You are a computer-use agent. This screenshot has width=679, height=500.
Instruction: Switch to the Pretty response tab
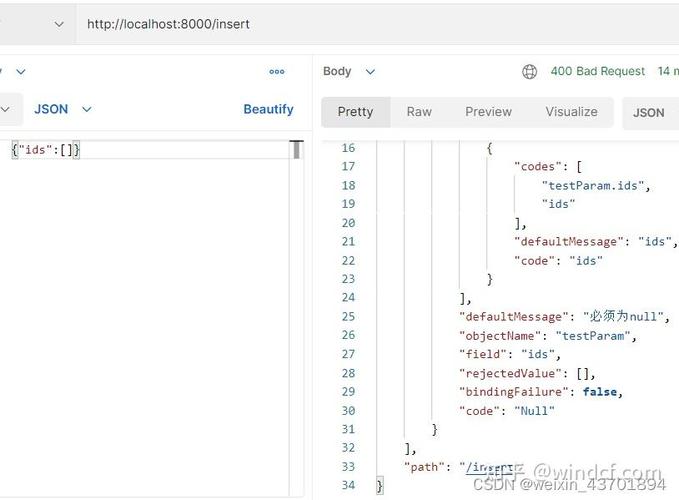pos(355,112)
